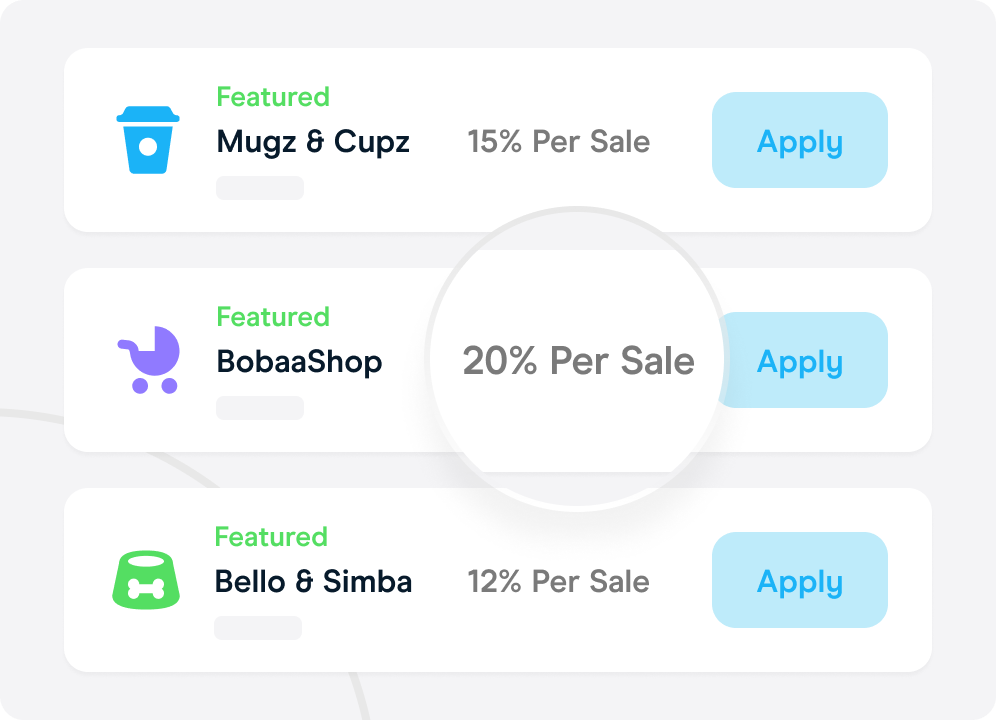
Task: Open the Bello & Simba store name
Action: click(313, 581)
